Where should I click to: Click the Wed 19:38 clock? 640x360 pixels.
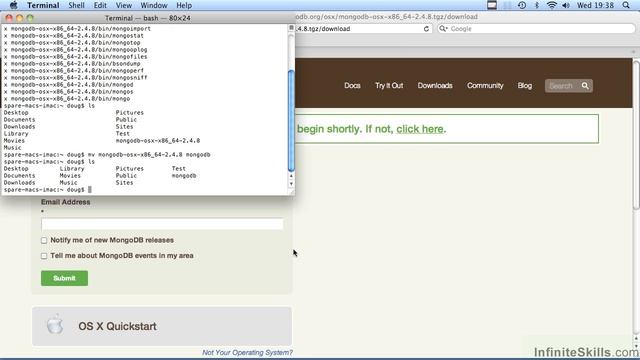tap(595, 5)
